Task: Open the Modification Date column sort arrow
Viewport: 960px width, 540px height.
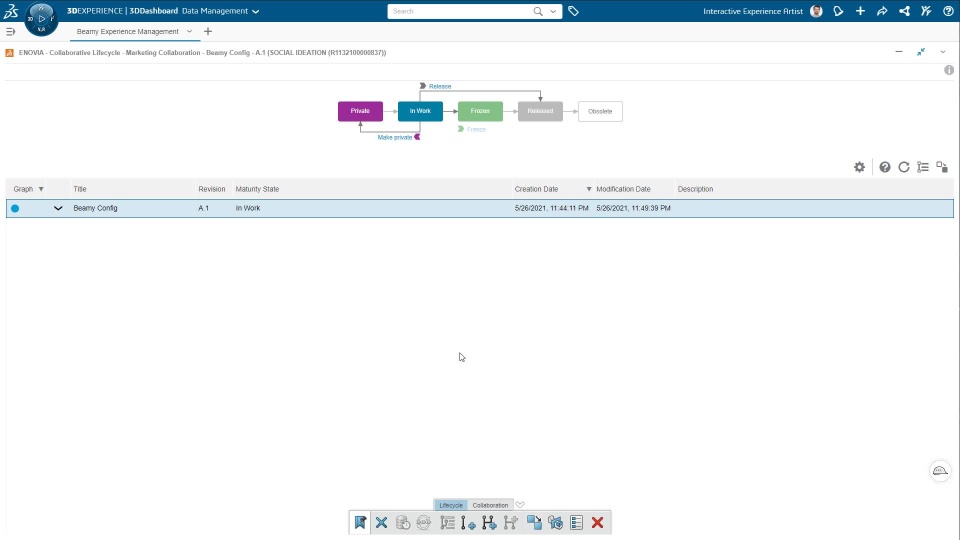Action: click(589, 189)
